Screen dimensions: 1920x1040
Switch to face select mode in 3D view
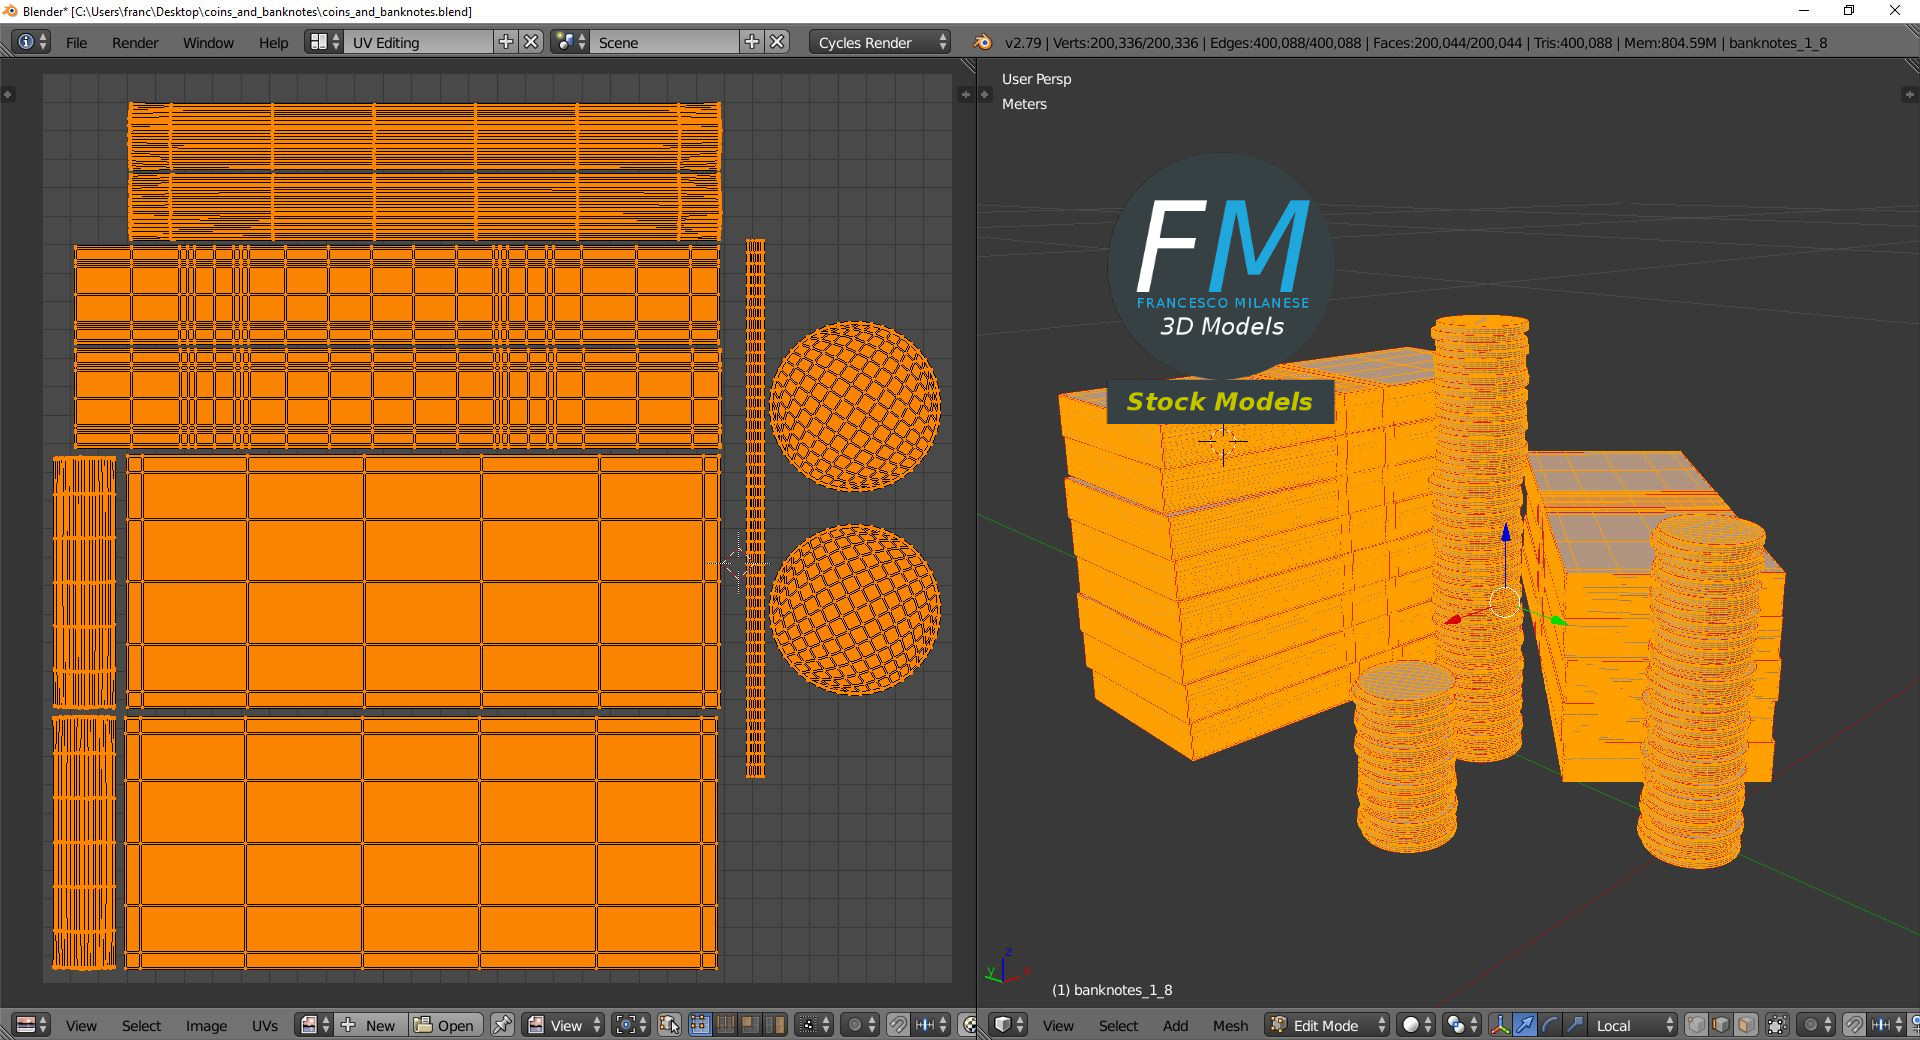tap(1746, 1025)
